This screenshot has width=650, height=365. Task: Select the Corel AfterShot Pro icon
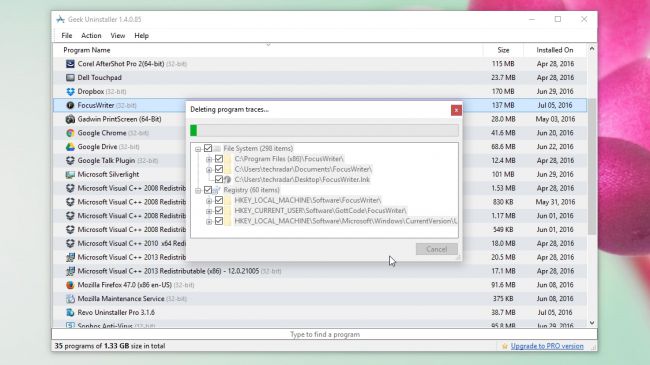pyautogui.click(x=70, y=64)
